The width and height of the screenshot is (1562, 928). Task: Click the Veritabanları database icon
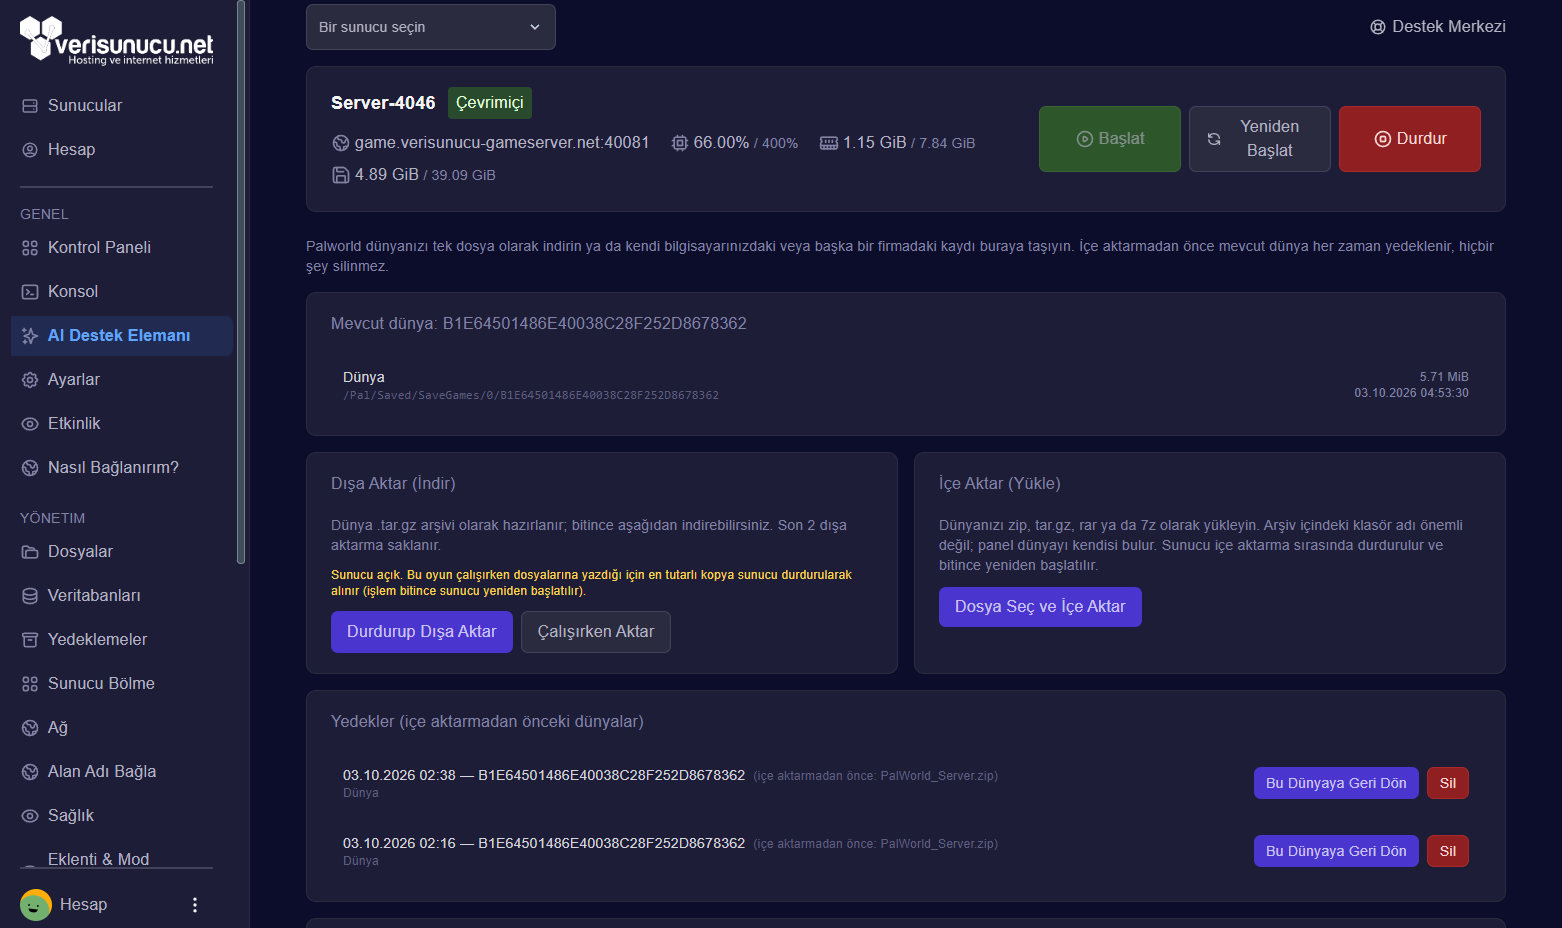pos(30,596)
